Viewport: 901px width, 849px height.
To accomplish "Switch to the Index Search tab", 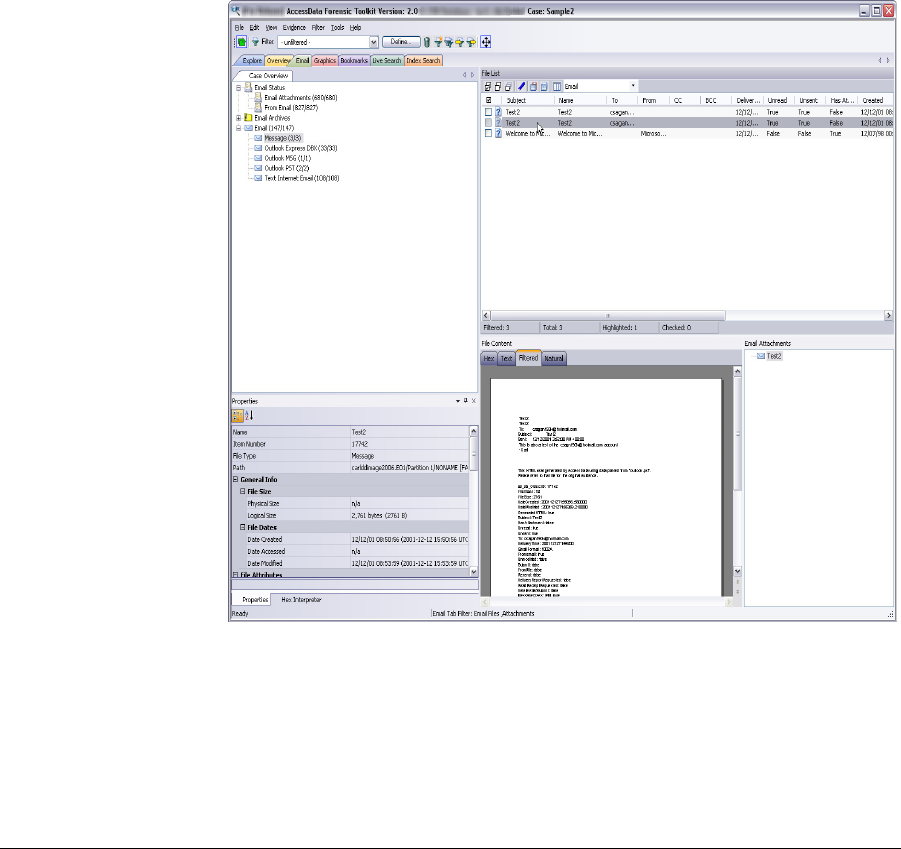I will [x=423, y=60].
